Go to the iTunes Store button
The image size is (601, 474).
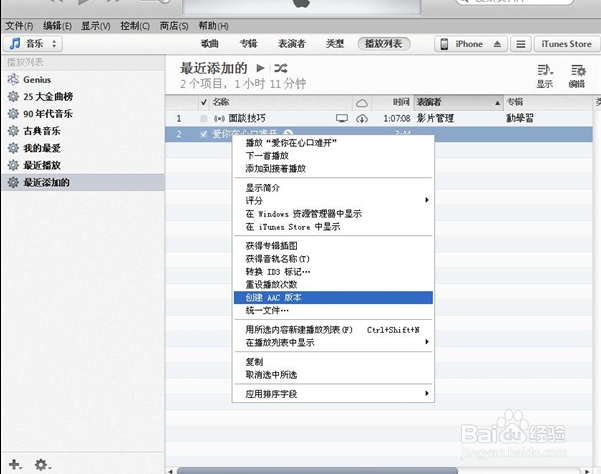coord(566,44)
